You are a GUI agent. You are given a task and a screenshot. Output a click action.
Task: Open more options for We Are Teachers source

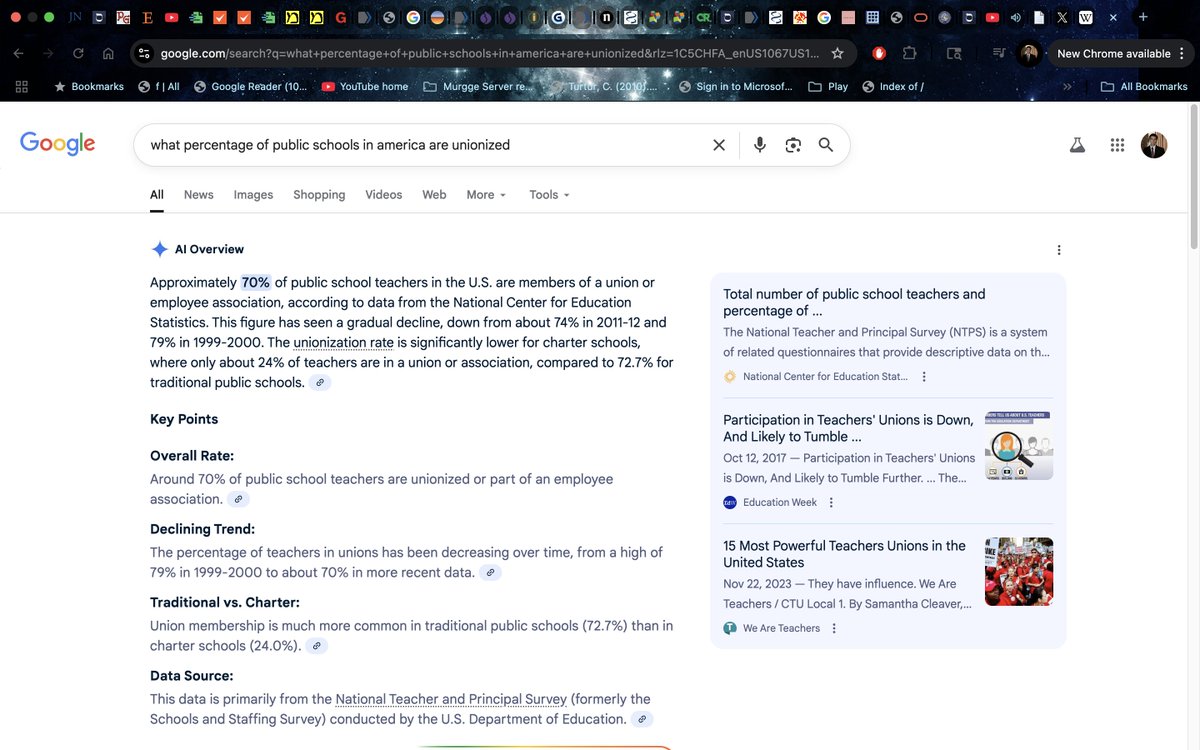point(834,629)
